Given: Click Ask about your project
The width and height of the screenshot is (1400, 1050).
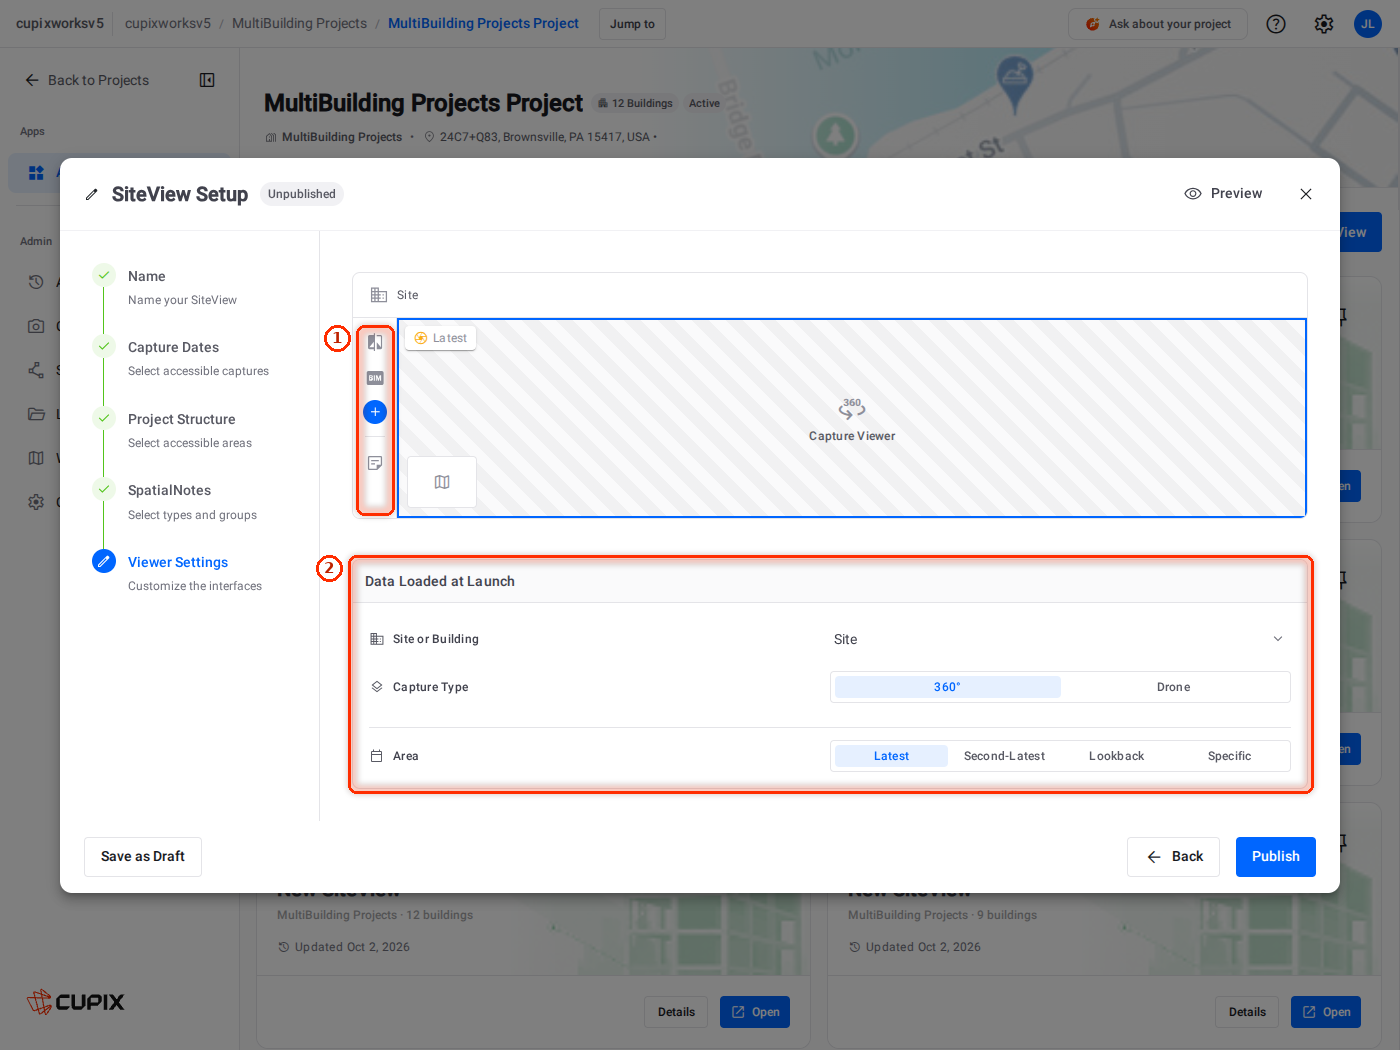Looking at the screenshot, I should (1158, 24).
